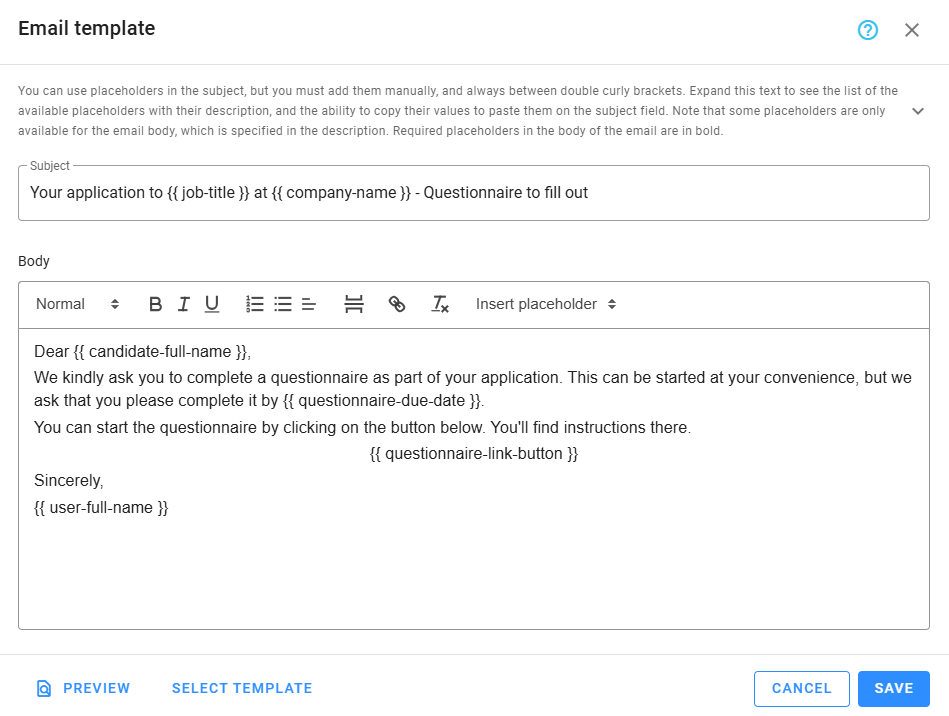Image resolution: width=949 pixels, height=716 pixels.
Task: Expand the placeholders description text
Action: point(918,111)
